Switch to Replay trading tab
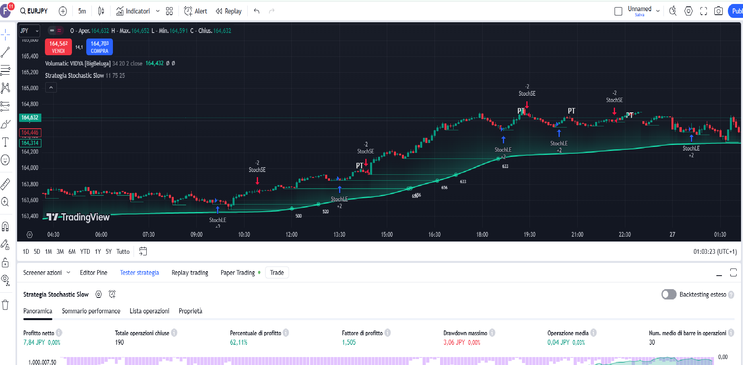This screenshot has height=365, width=743. [x=190, y=273]
